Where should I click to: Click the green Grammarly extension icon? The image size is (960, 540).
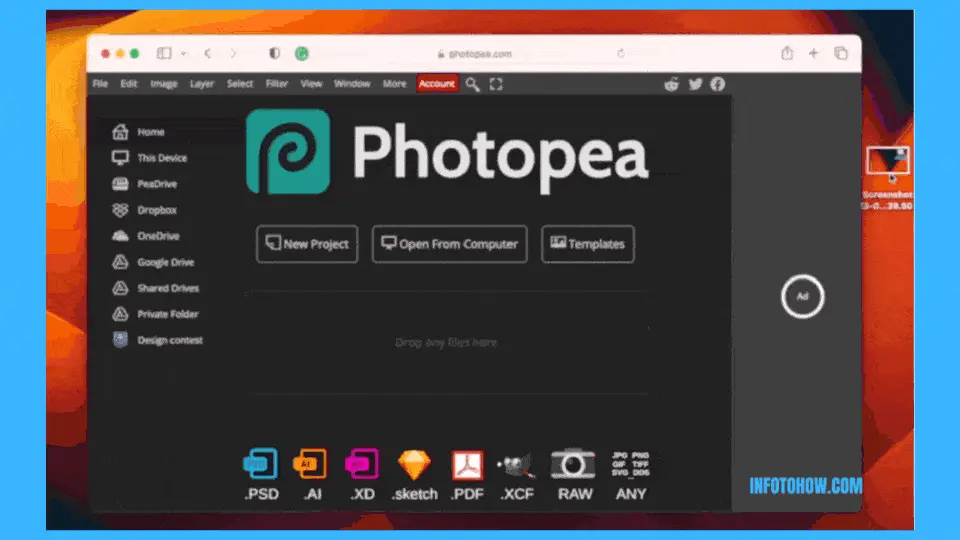[x=302, y=53]
